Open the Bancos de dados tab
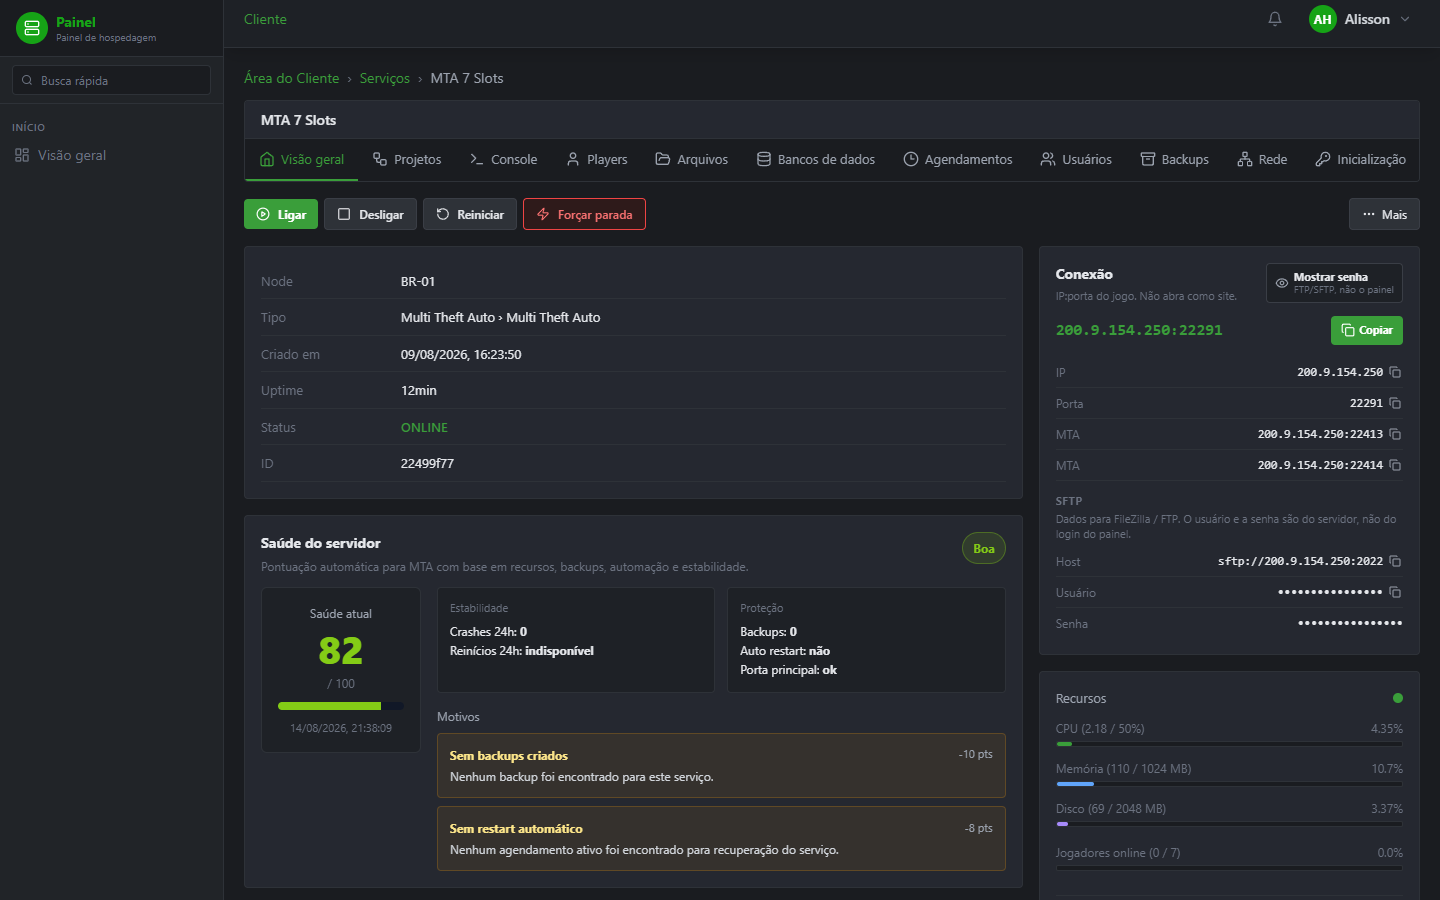1440x900 pixels. point(815,159)
